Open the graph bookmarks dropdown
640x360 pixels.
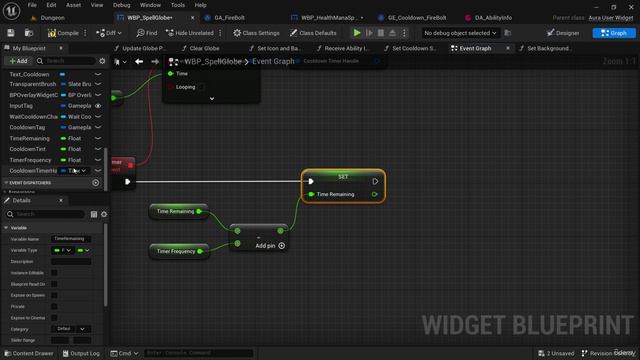[x=120, y=62]
